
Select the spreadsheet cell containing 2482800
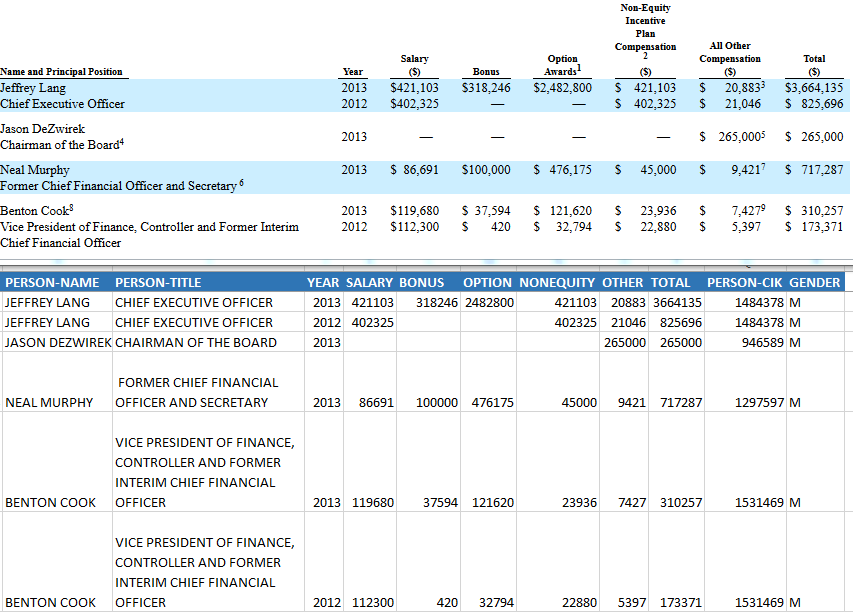pos(489,302)
